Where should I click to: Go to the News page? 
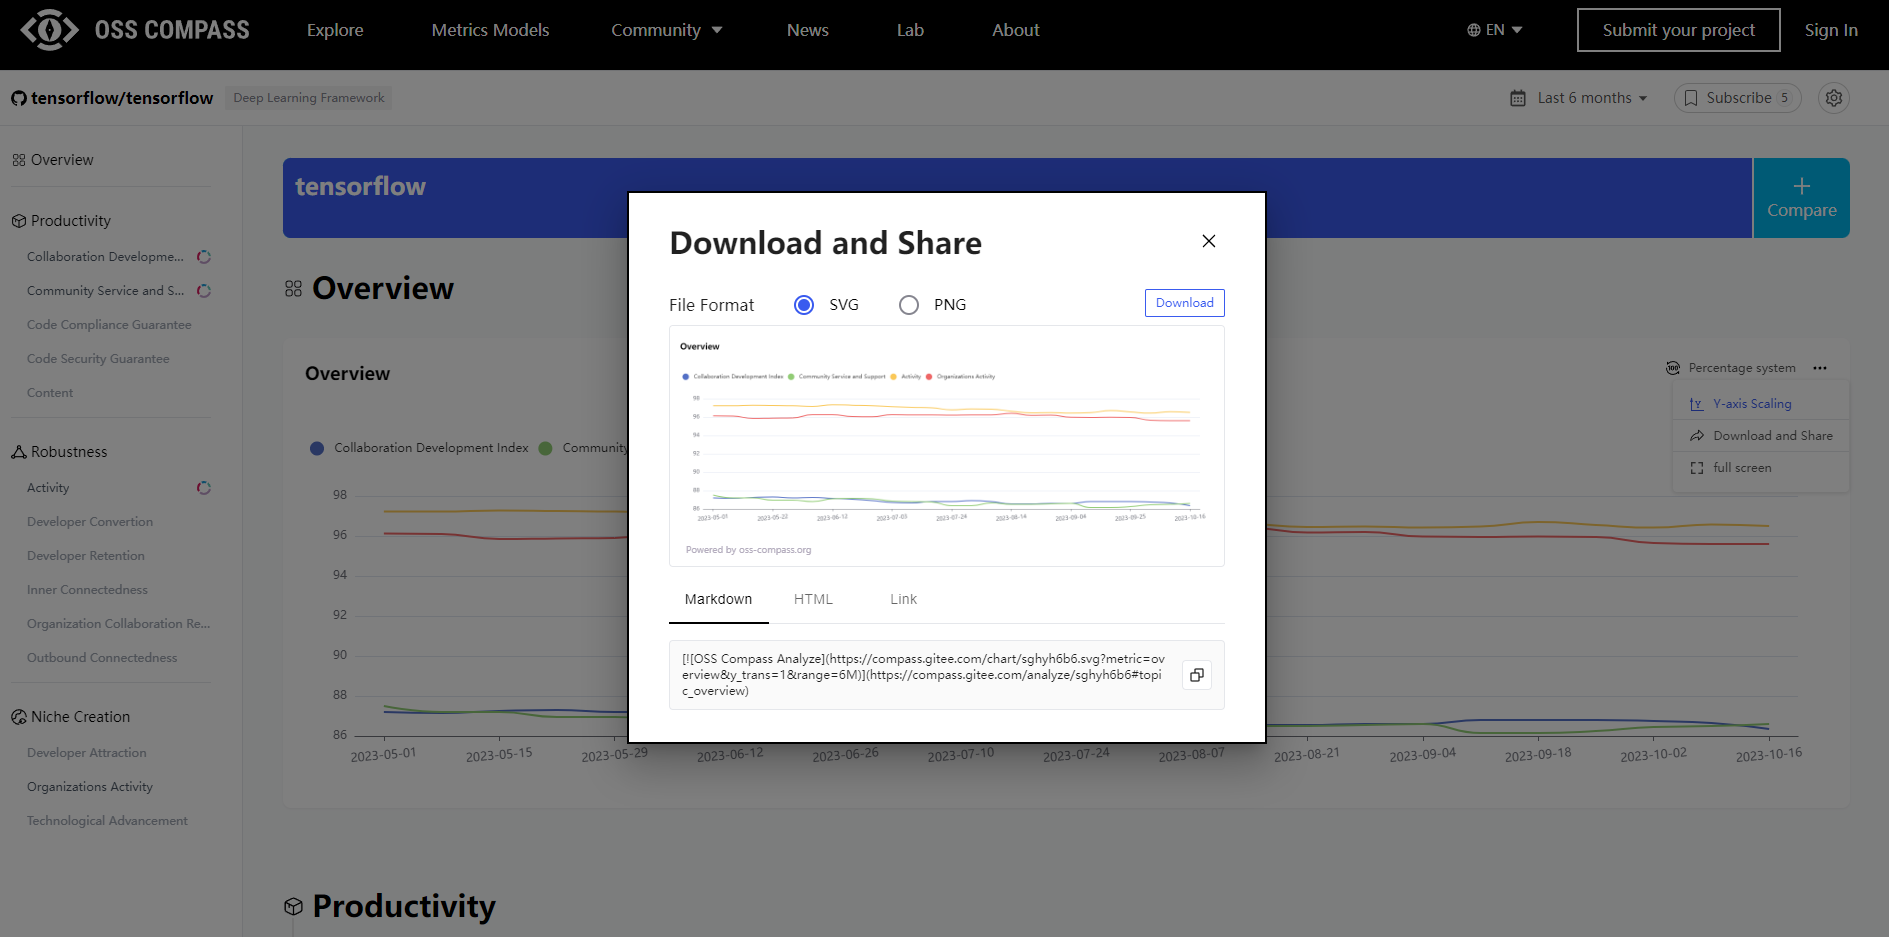tap(807, 30)
